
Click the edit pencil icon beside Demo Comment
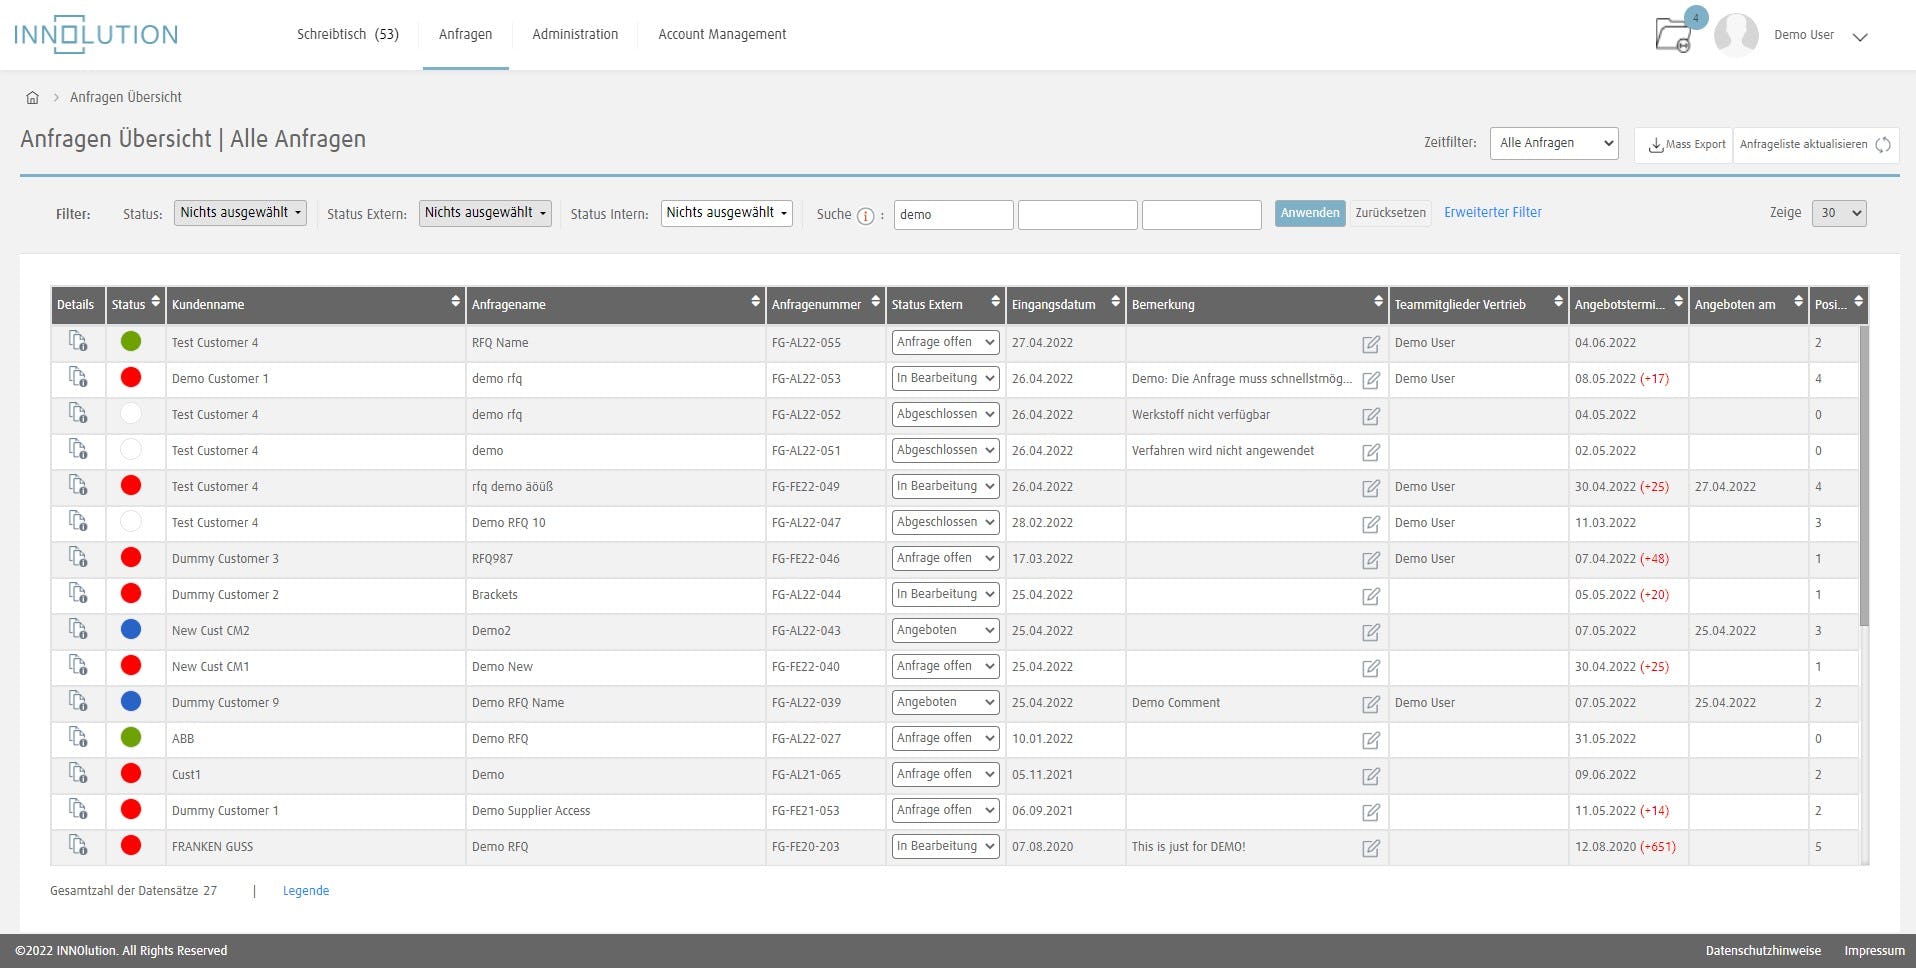[x=1370, y=703]
